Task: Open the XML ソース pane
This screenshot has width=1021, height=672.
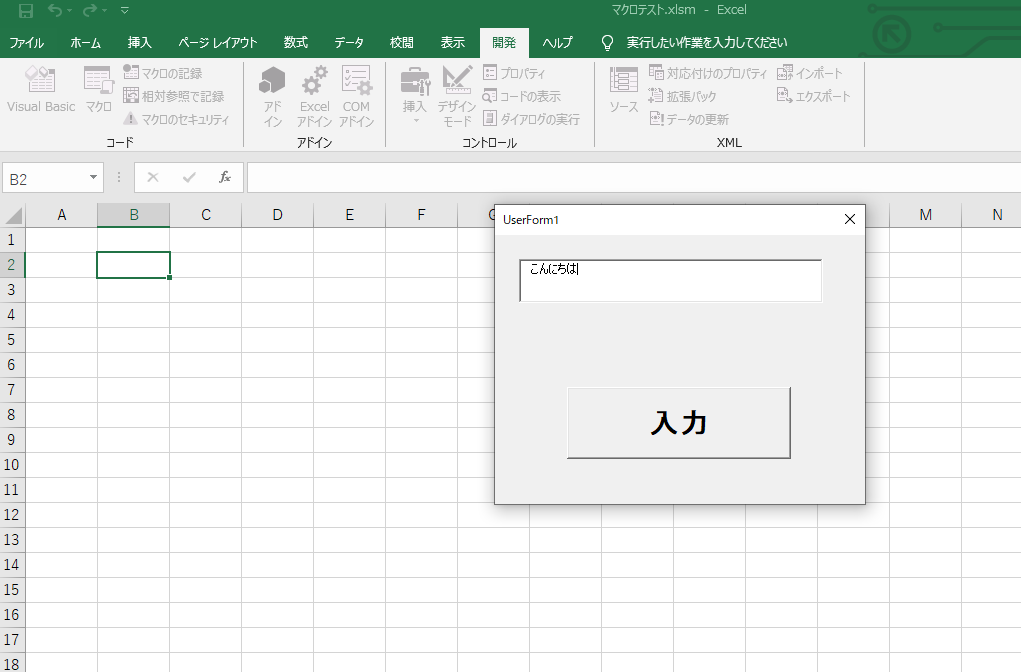Action: 623,90
